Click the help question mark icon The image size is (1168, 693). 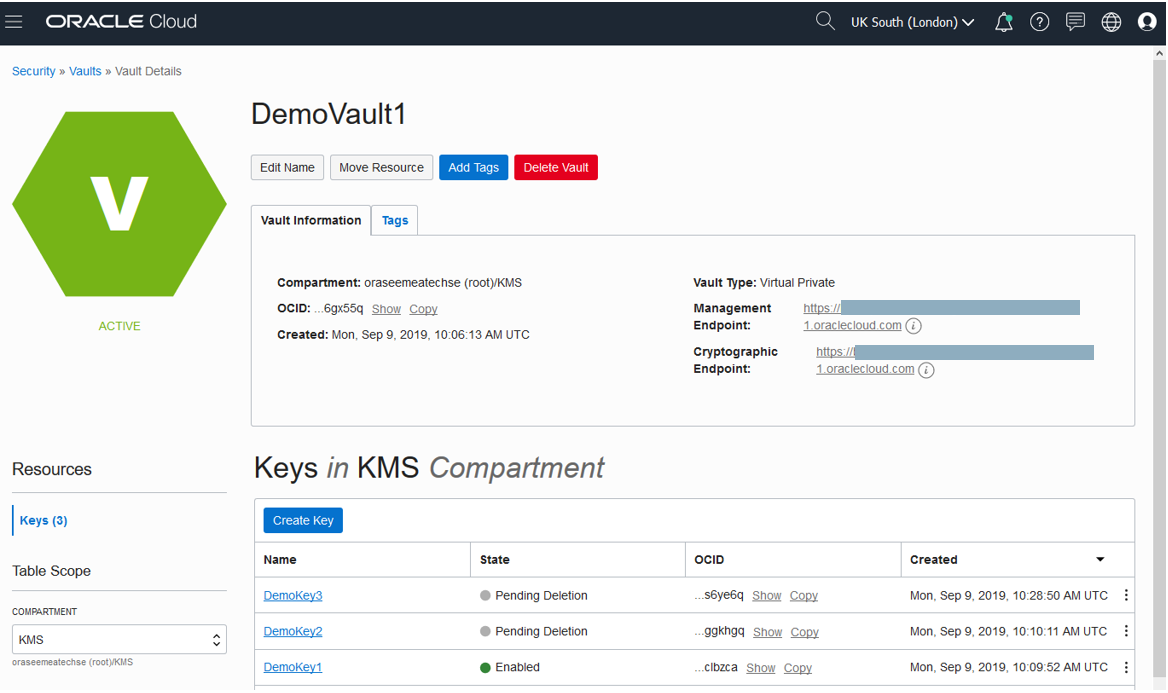[x=1039, y=22]
